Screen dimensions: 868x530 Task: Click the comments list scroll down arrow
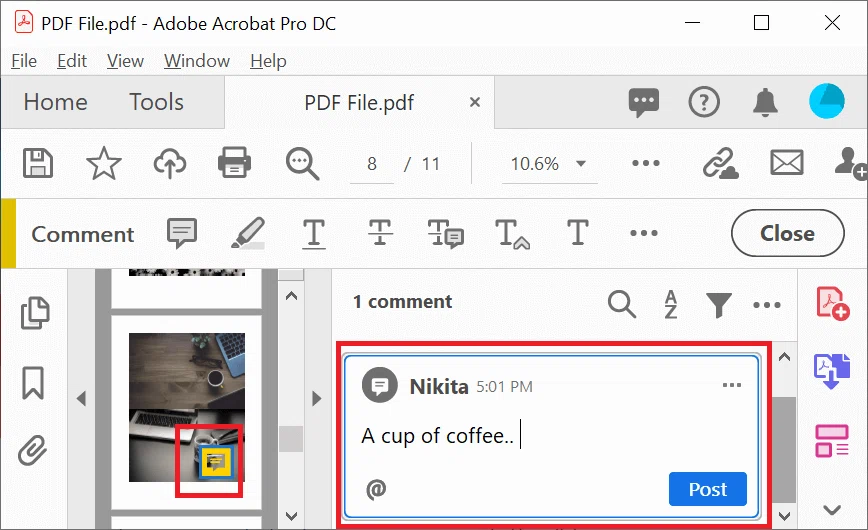[784, 516]
